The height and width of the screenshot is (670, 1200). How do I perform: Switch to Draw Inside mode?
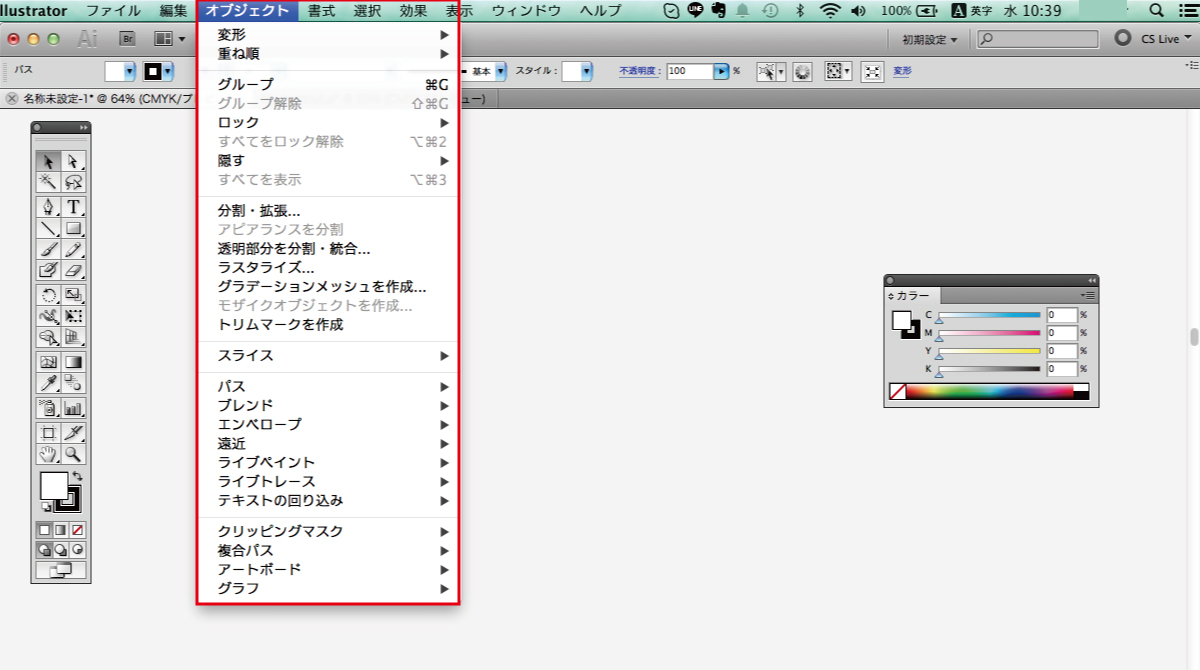[77, 549]
